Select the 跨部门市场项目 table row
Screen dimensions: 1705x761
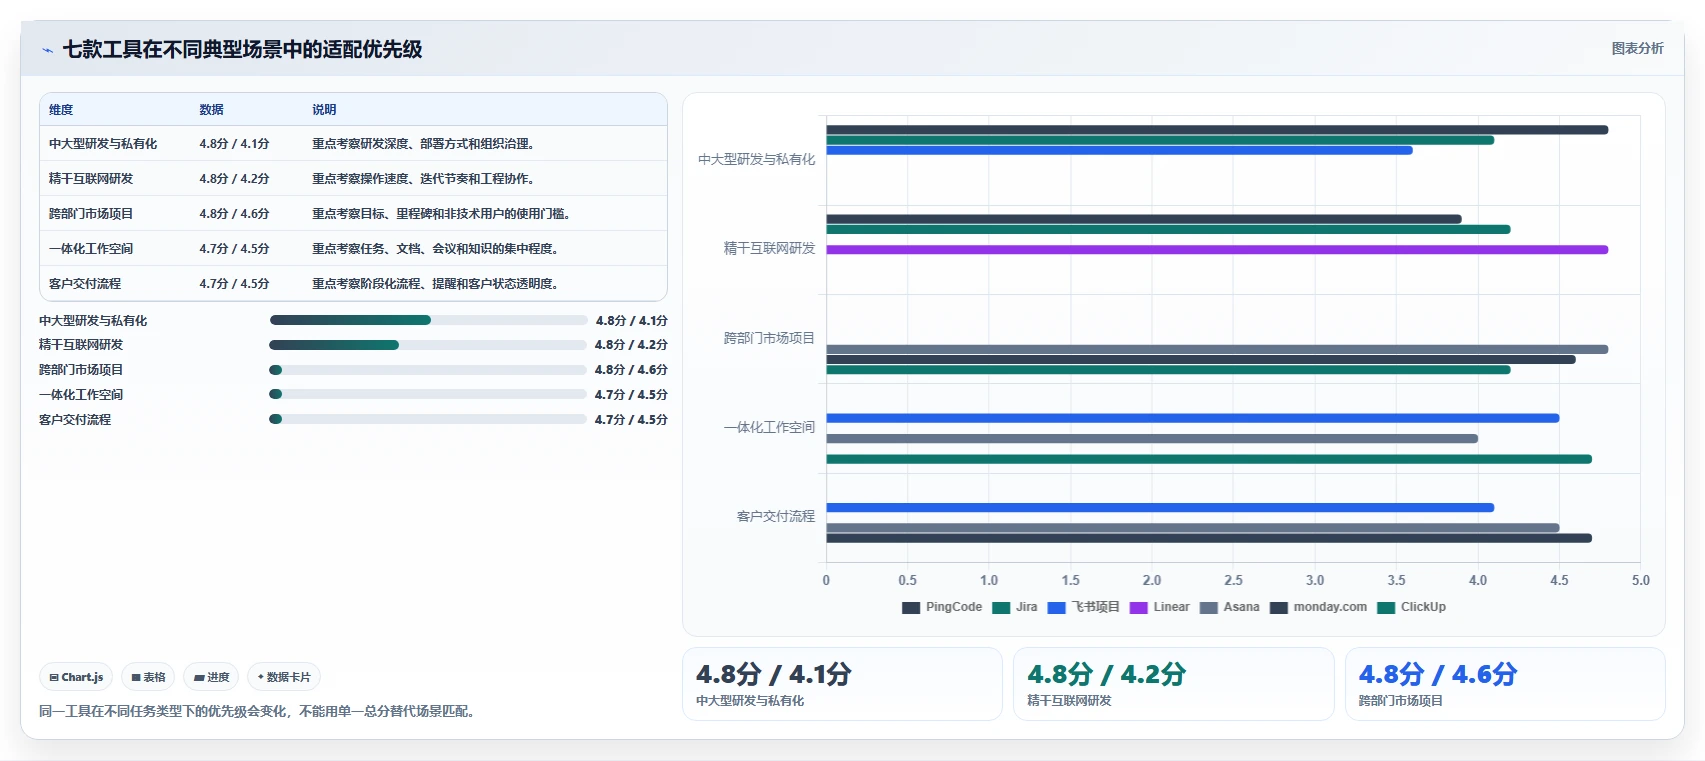click(353, 213)
